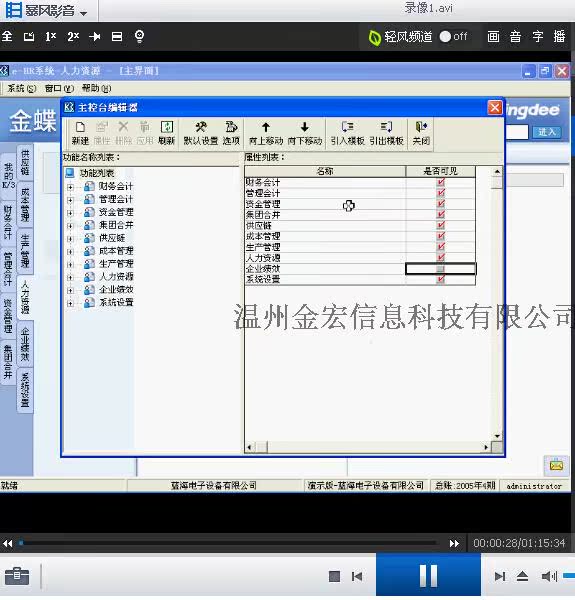Open the 暴风影音 title dropdown menu
Image resolution: width=575 pixels, height=600 pixels.
[83, 13]
